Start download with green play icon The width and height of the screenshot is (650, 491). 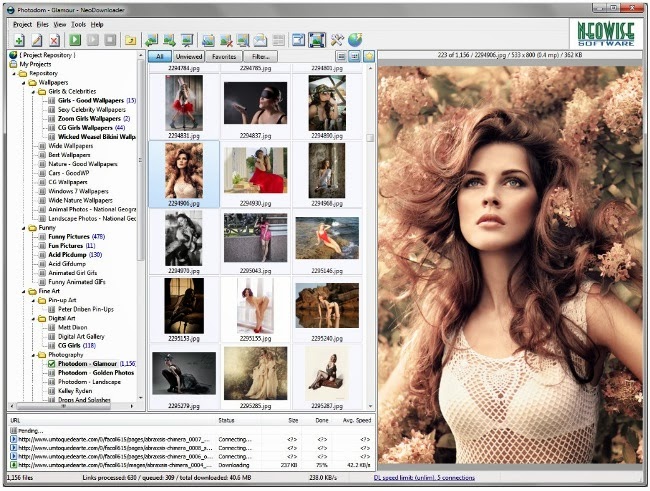click(75, 40)
